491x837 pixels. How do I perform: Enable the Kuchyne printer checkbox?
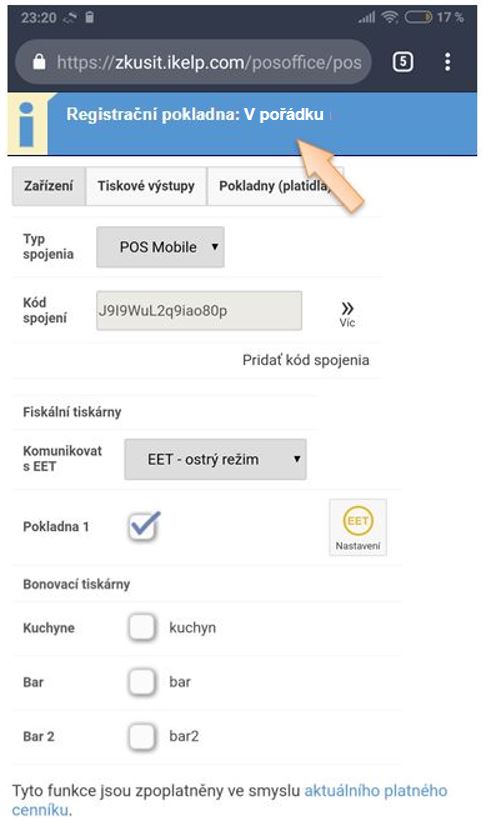[142, 627]
